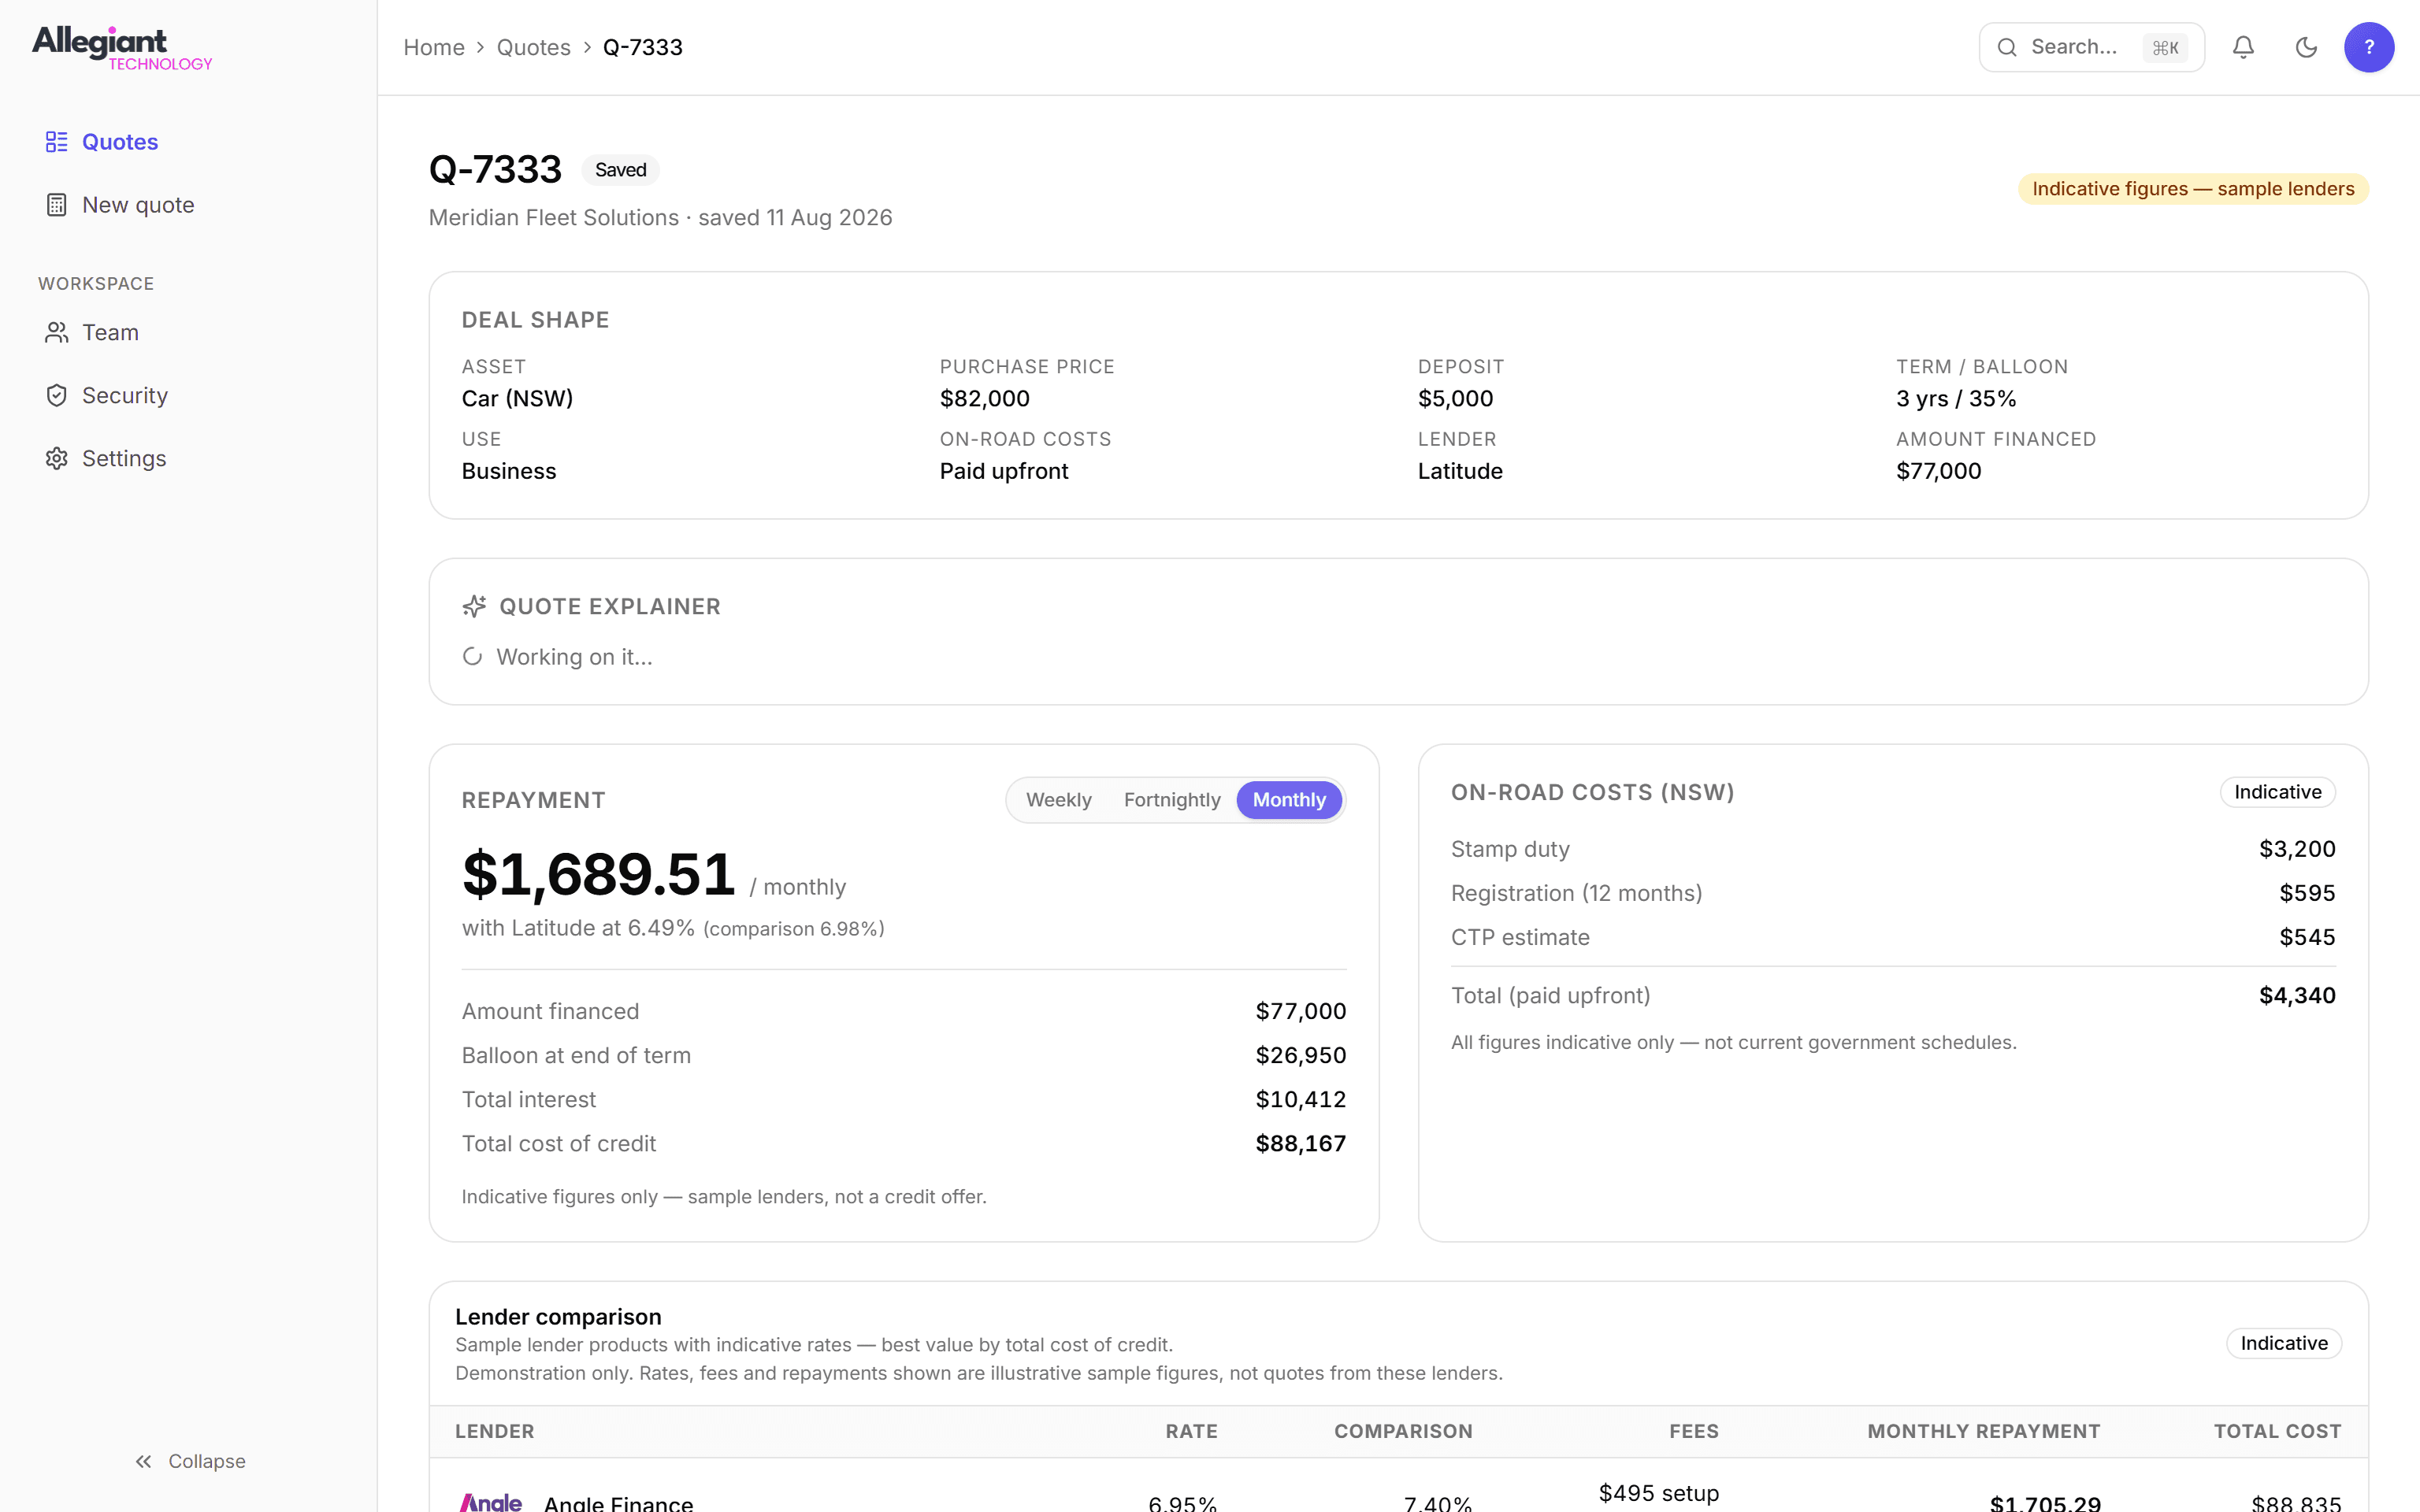Image resolution: width=2420 pixels, height=1512 pixels.
Task: Click the Saved status badge
Action: [x=620, y=170]
